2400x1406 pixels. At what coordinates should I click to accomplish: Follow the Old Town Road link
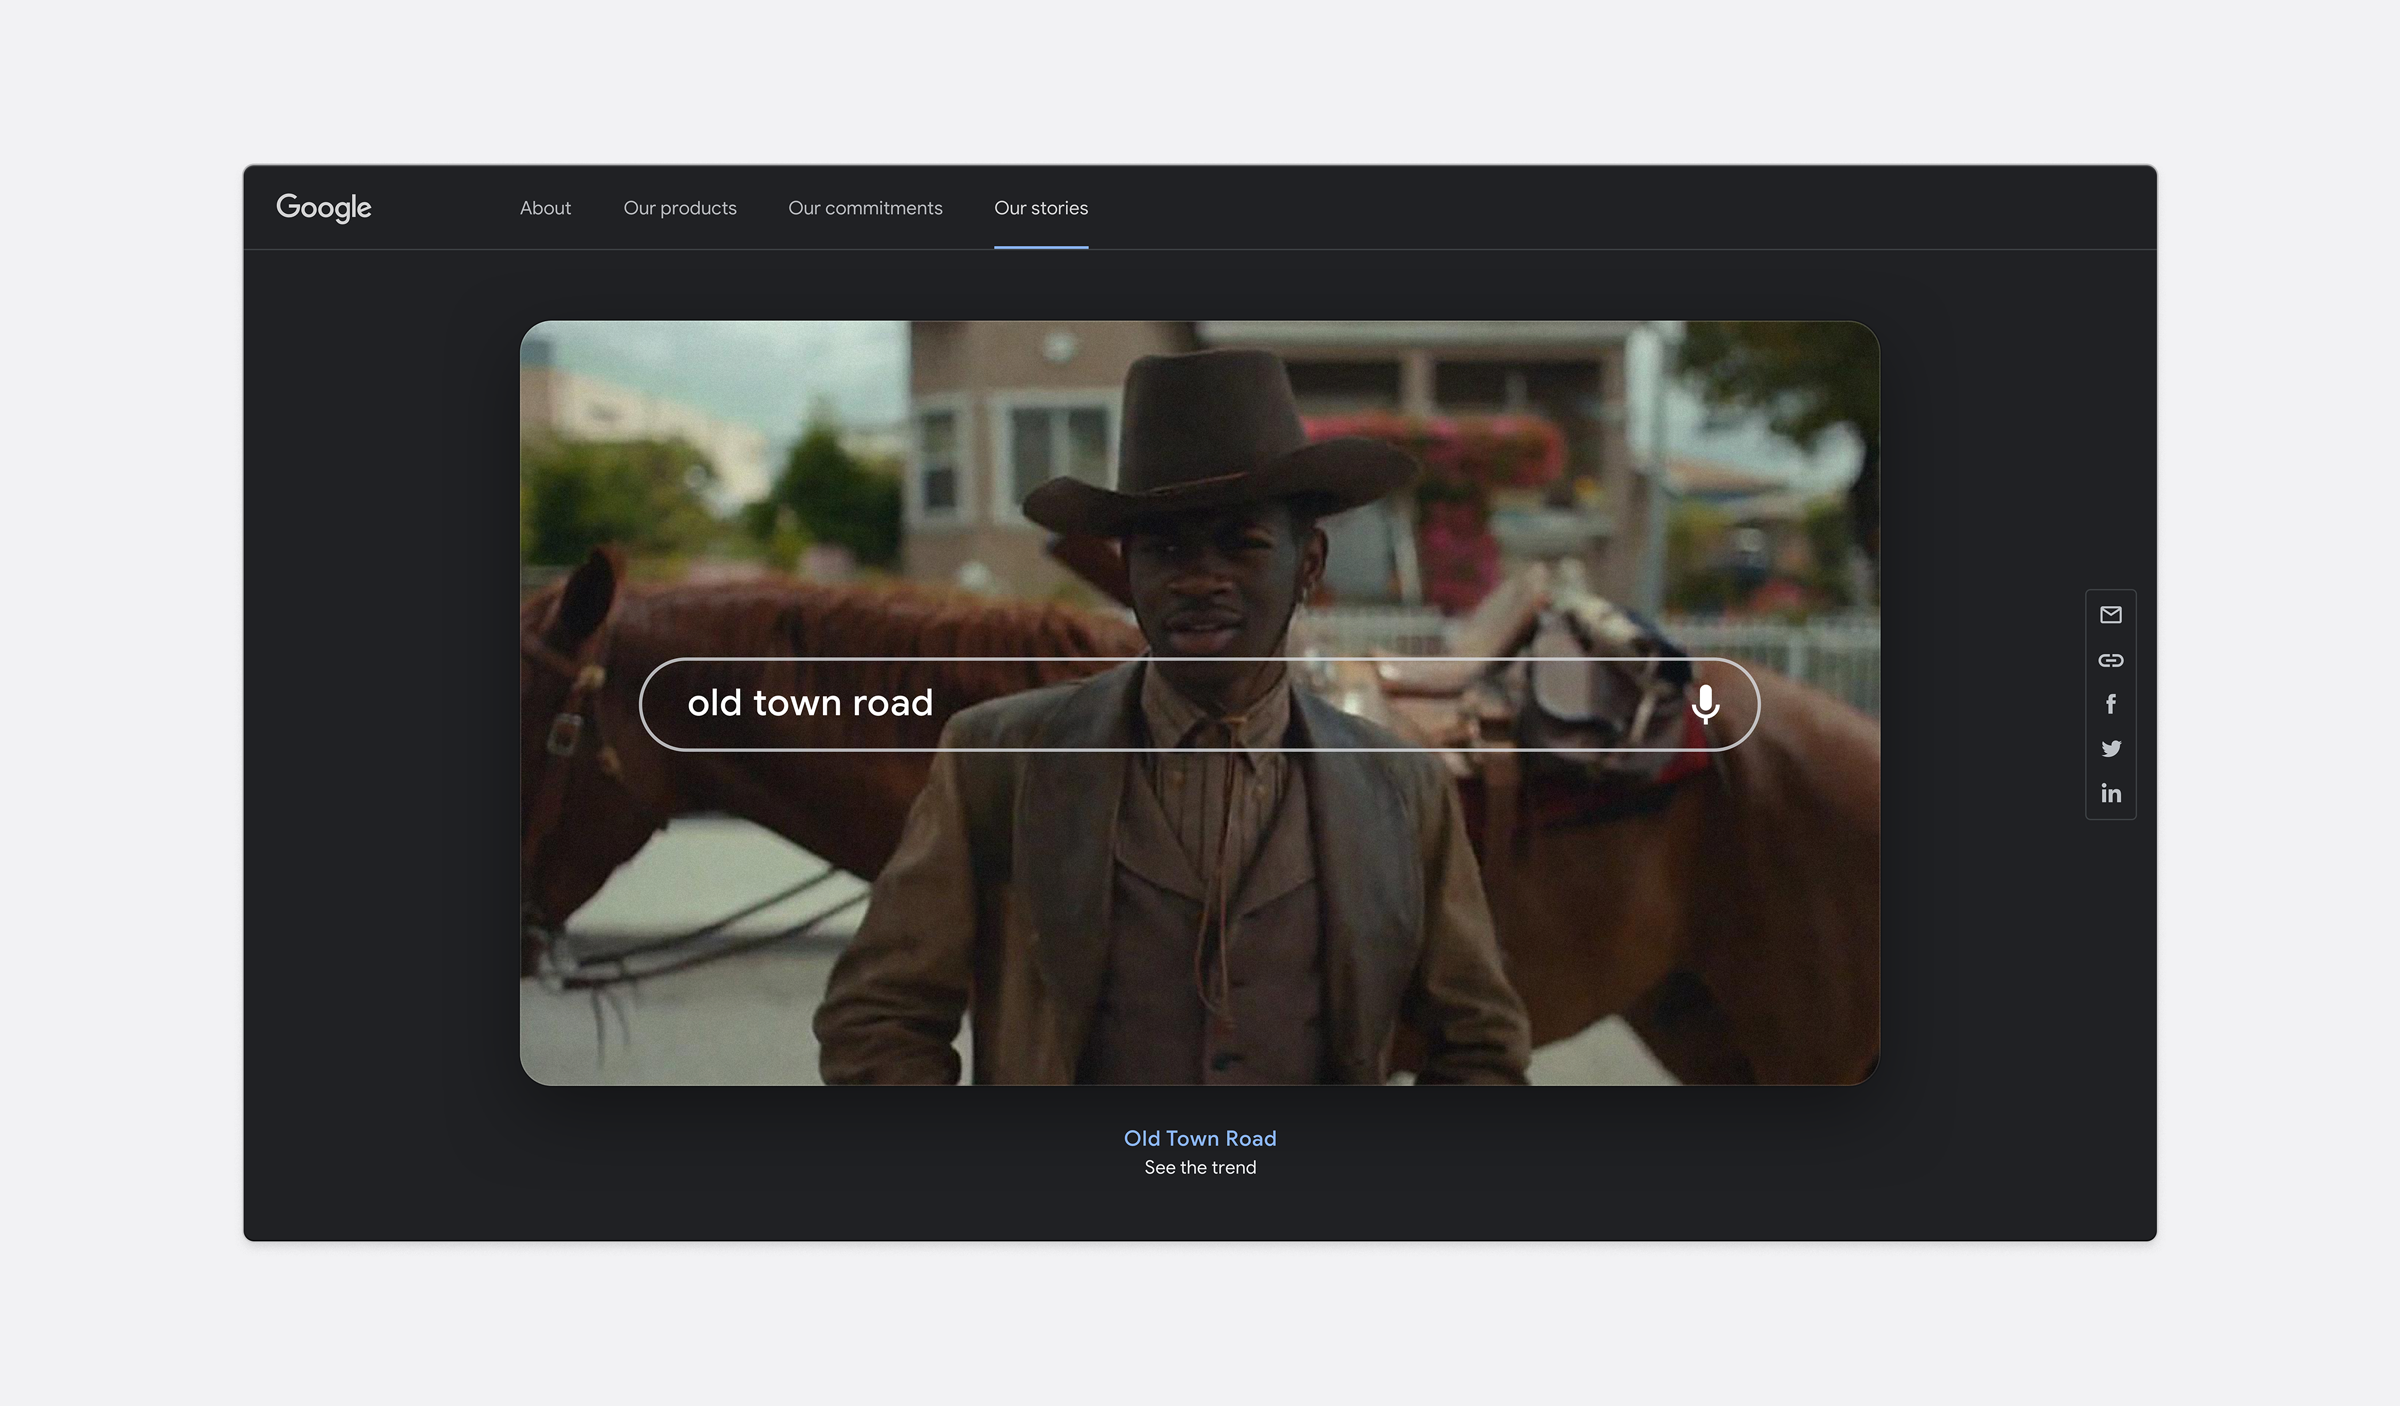1200,1138
